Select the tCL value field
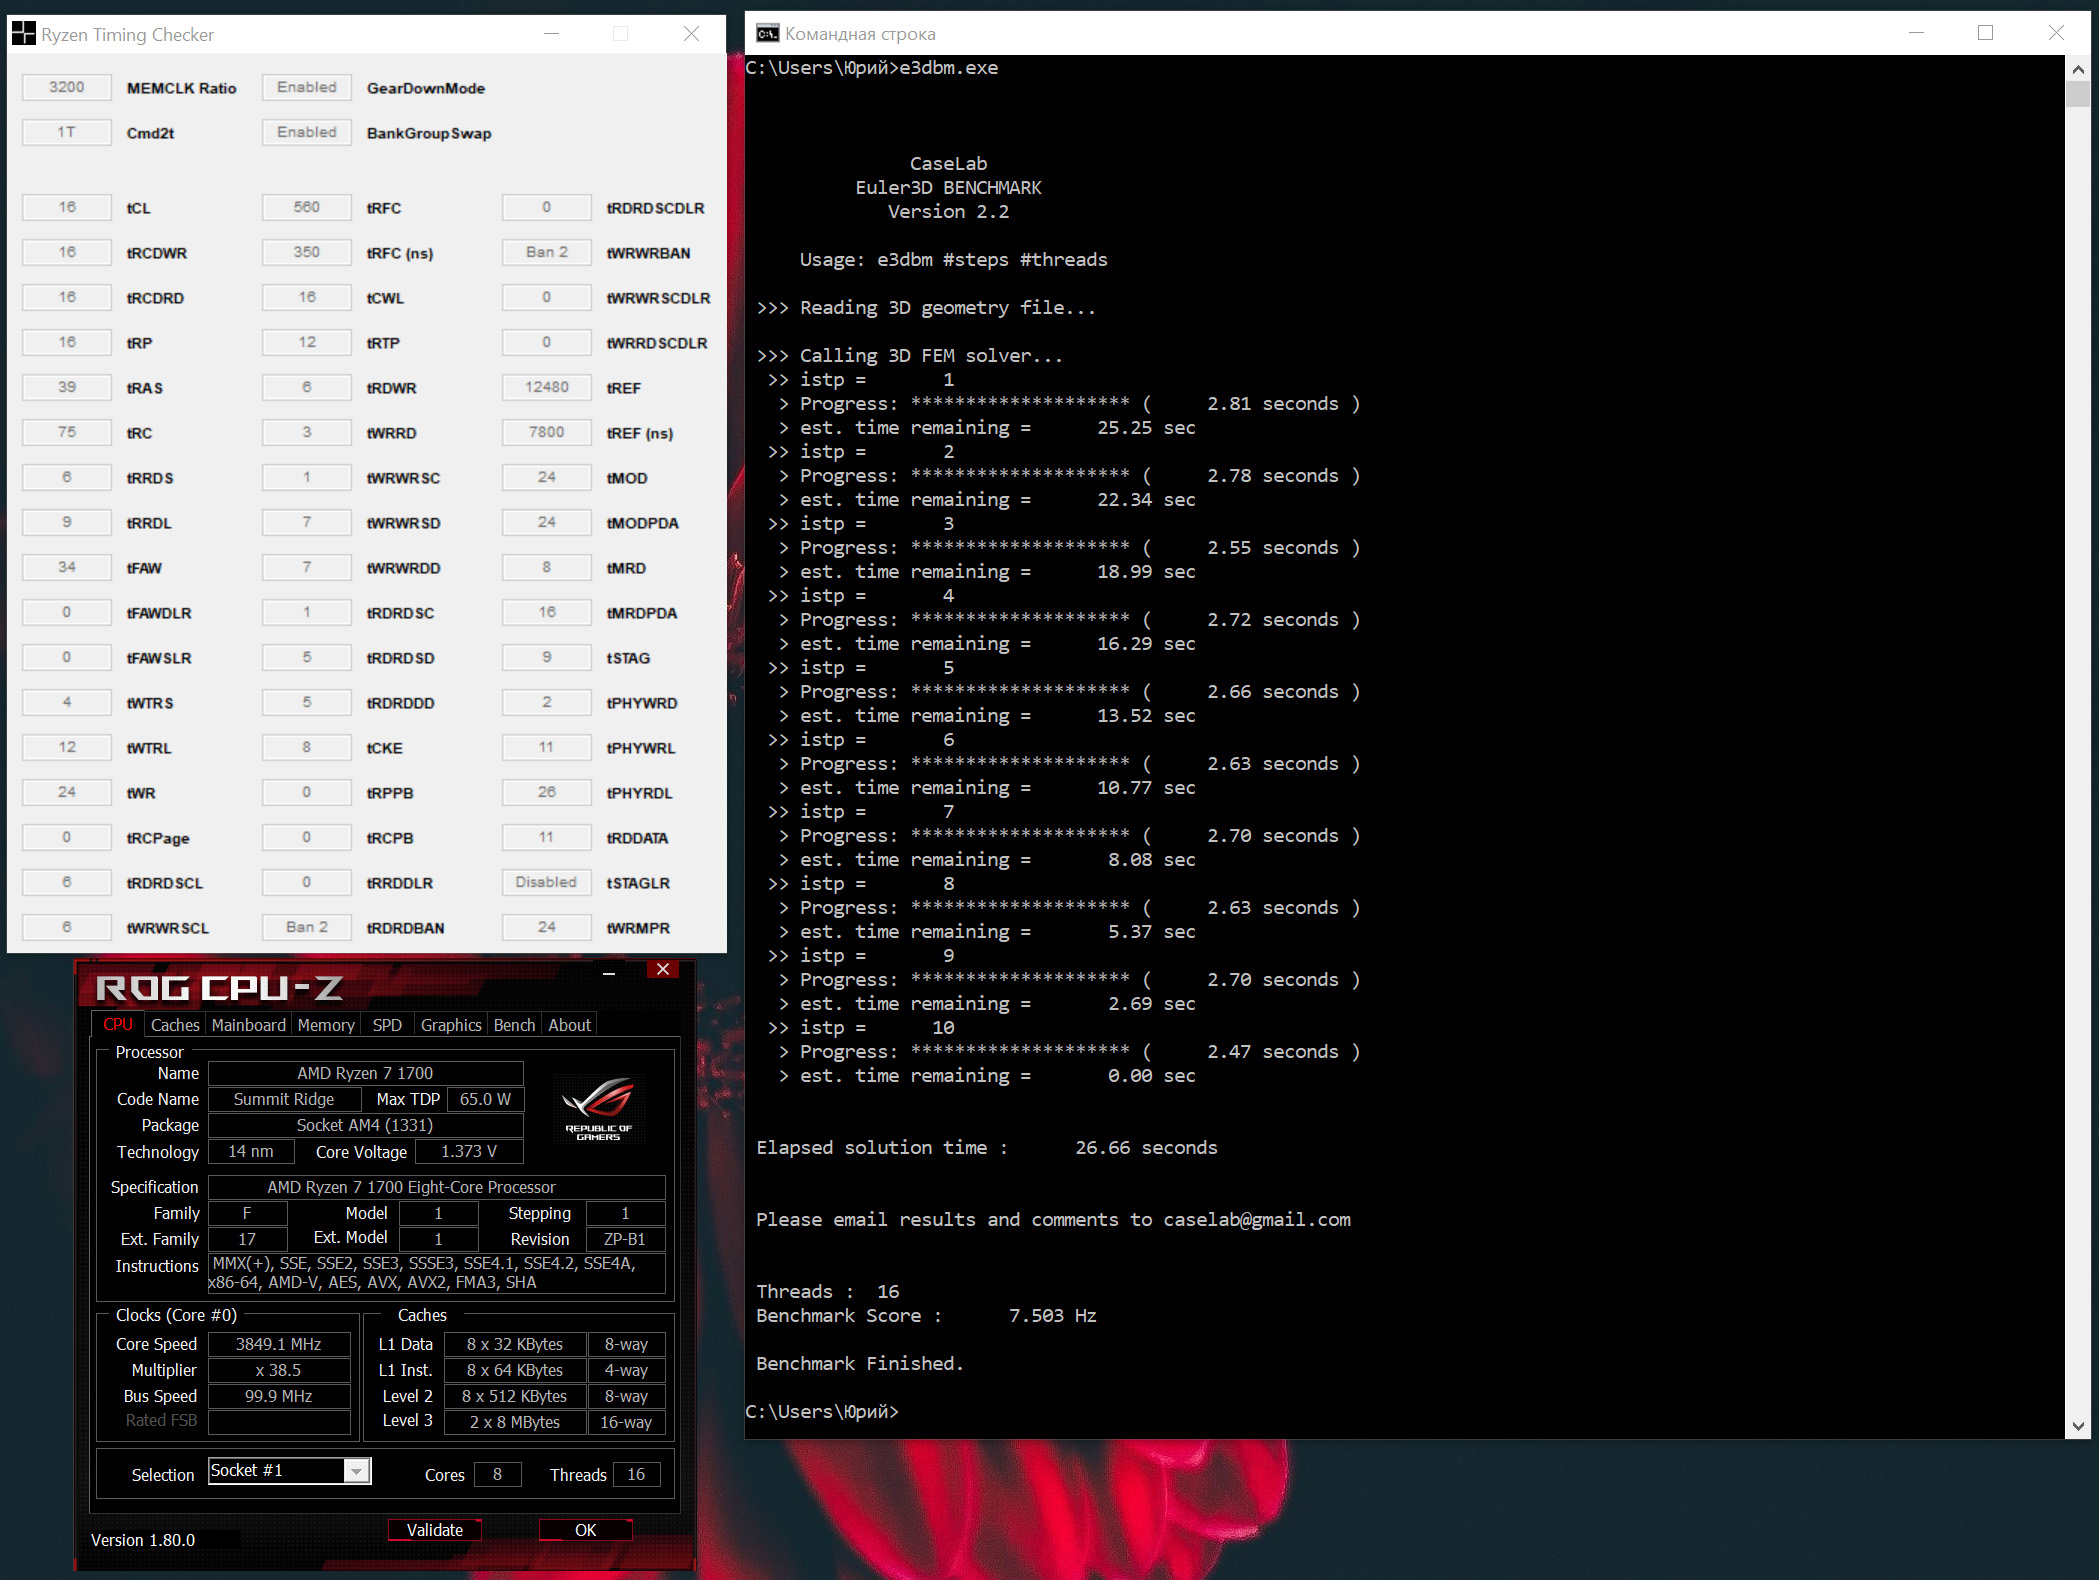The width and height of the screenshot is (2099, 1580). 67,208
